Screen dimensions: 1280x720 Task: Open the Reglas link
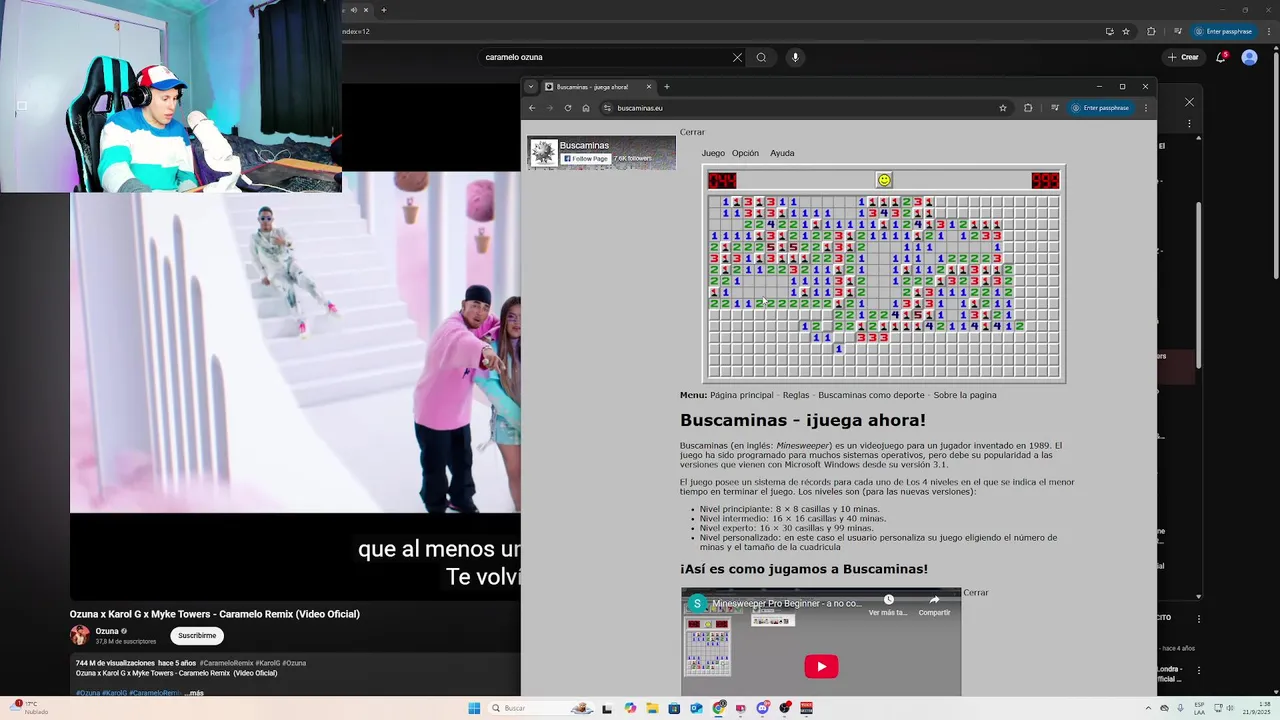click(x=796, y=395)
